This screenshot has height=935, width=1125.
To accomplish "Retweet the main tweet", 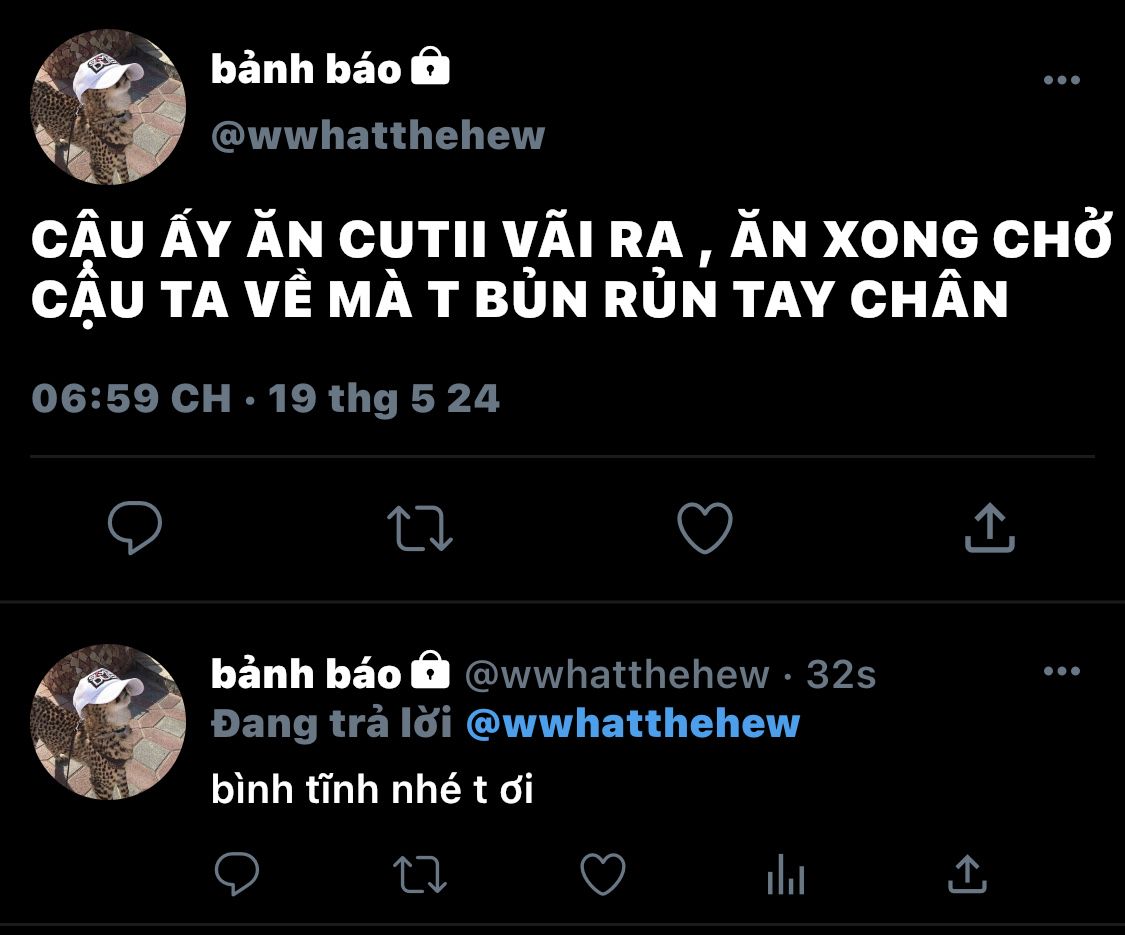I will [x=420, y=528].
